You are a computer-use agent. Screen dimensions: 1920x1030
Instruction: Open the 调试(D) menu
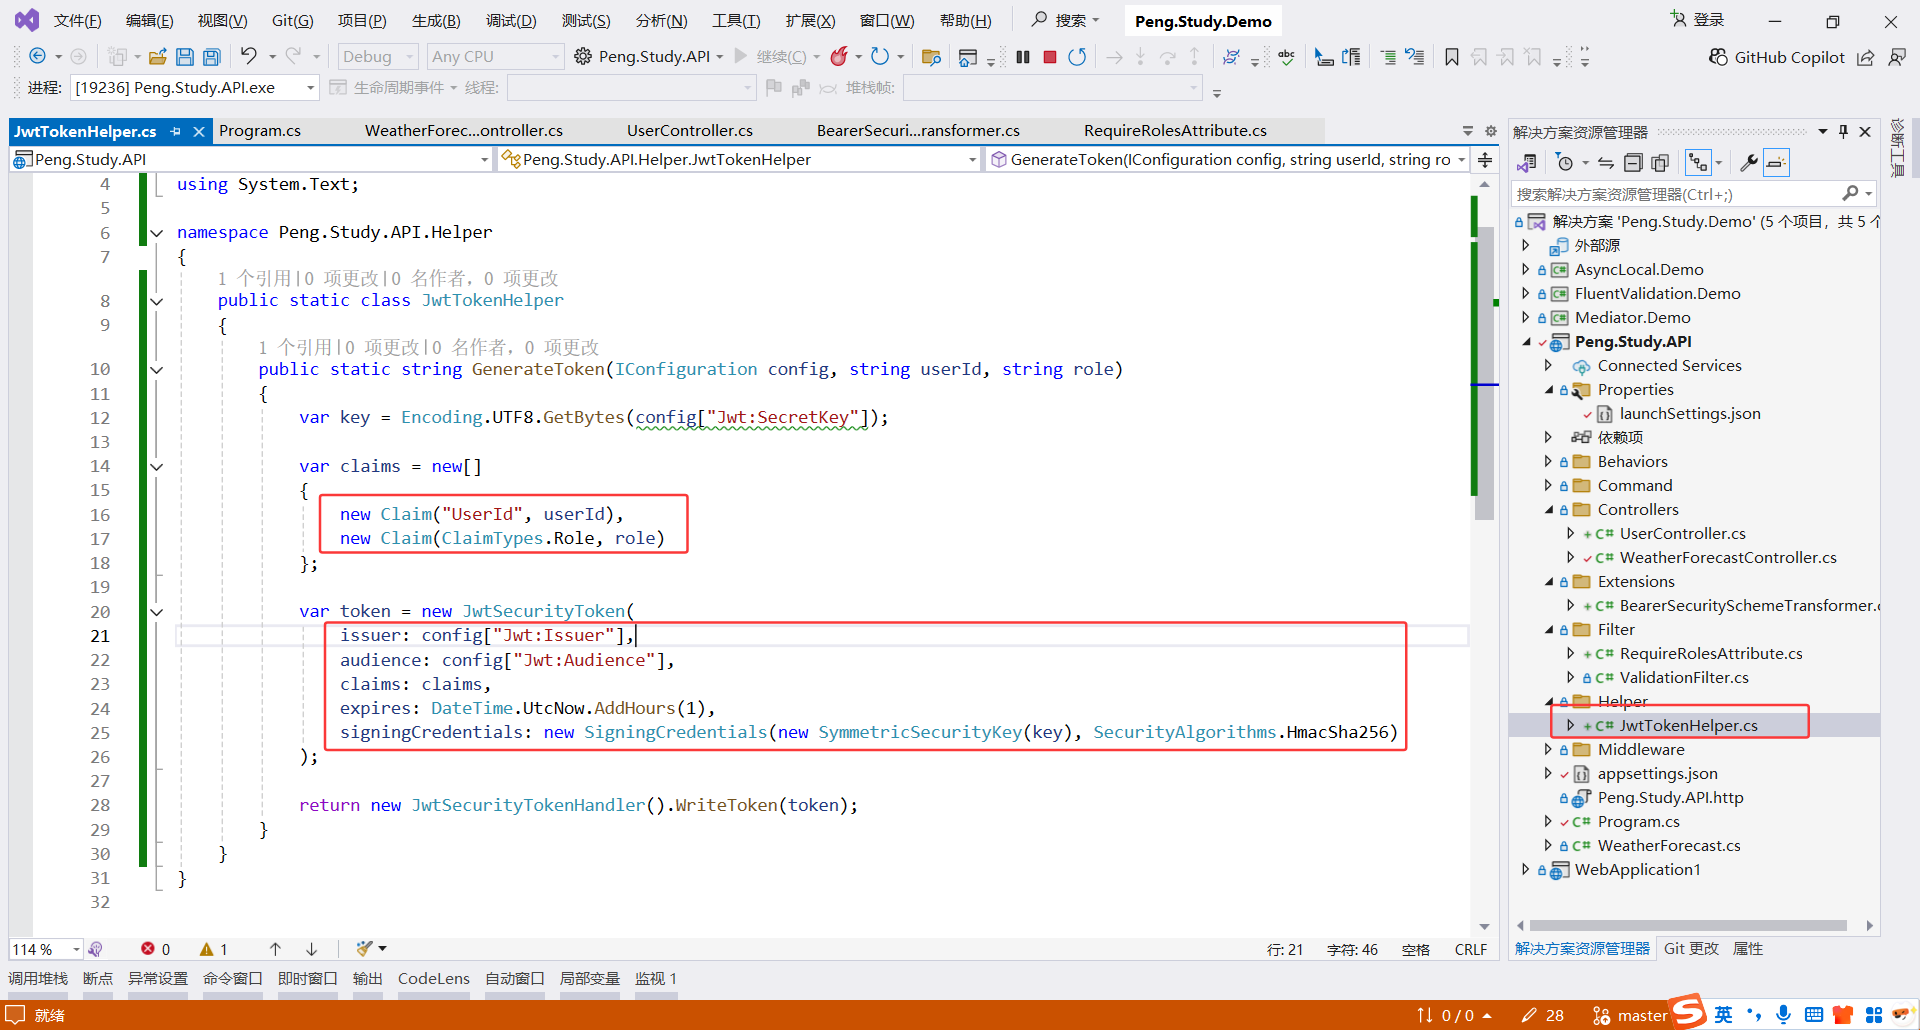pyautogui.click(x=511, y=21)
